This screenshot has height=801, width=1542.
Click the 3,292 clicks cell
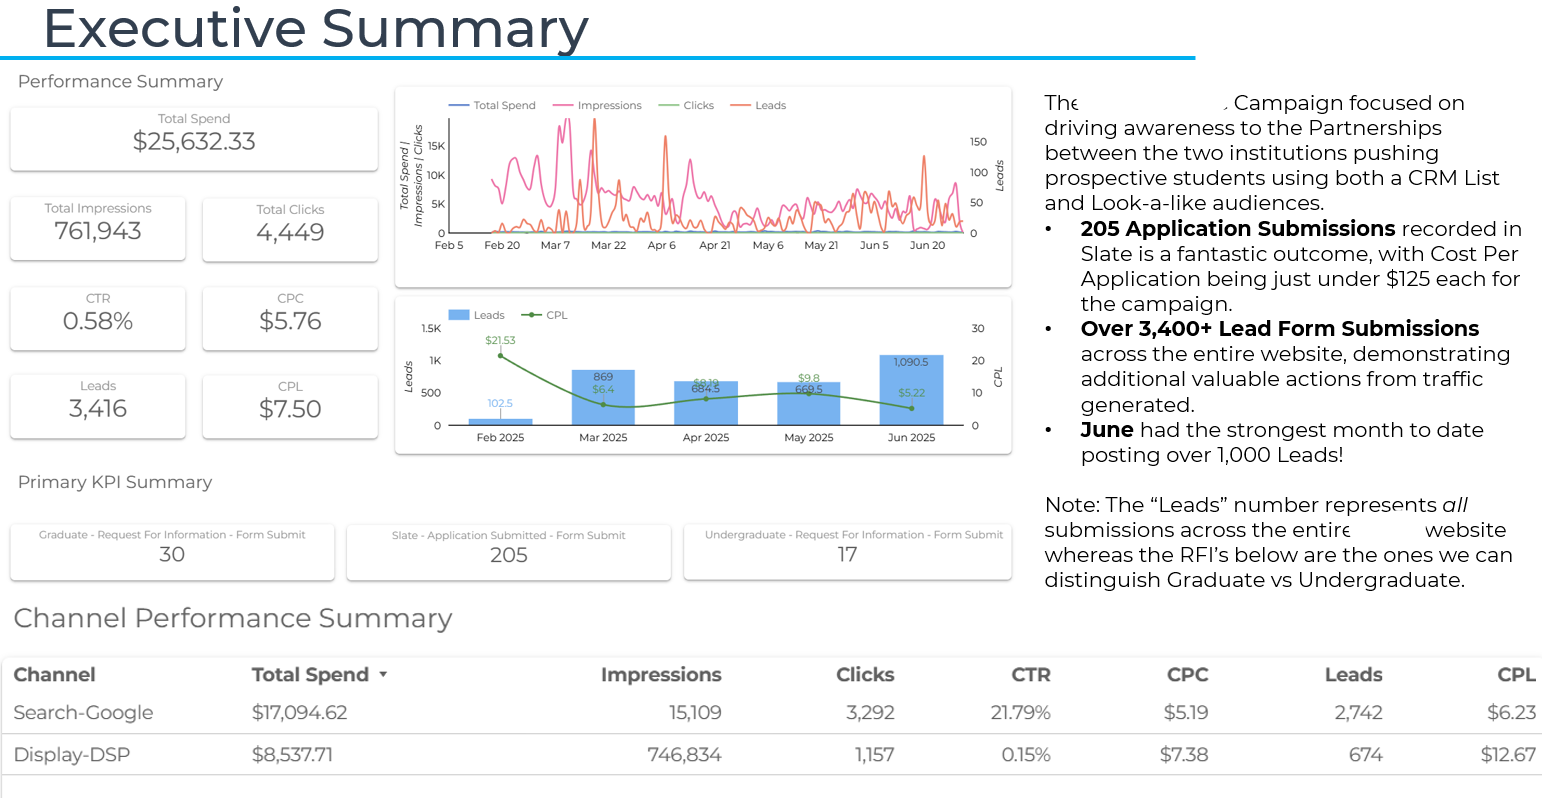870,713
